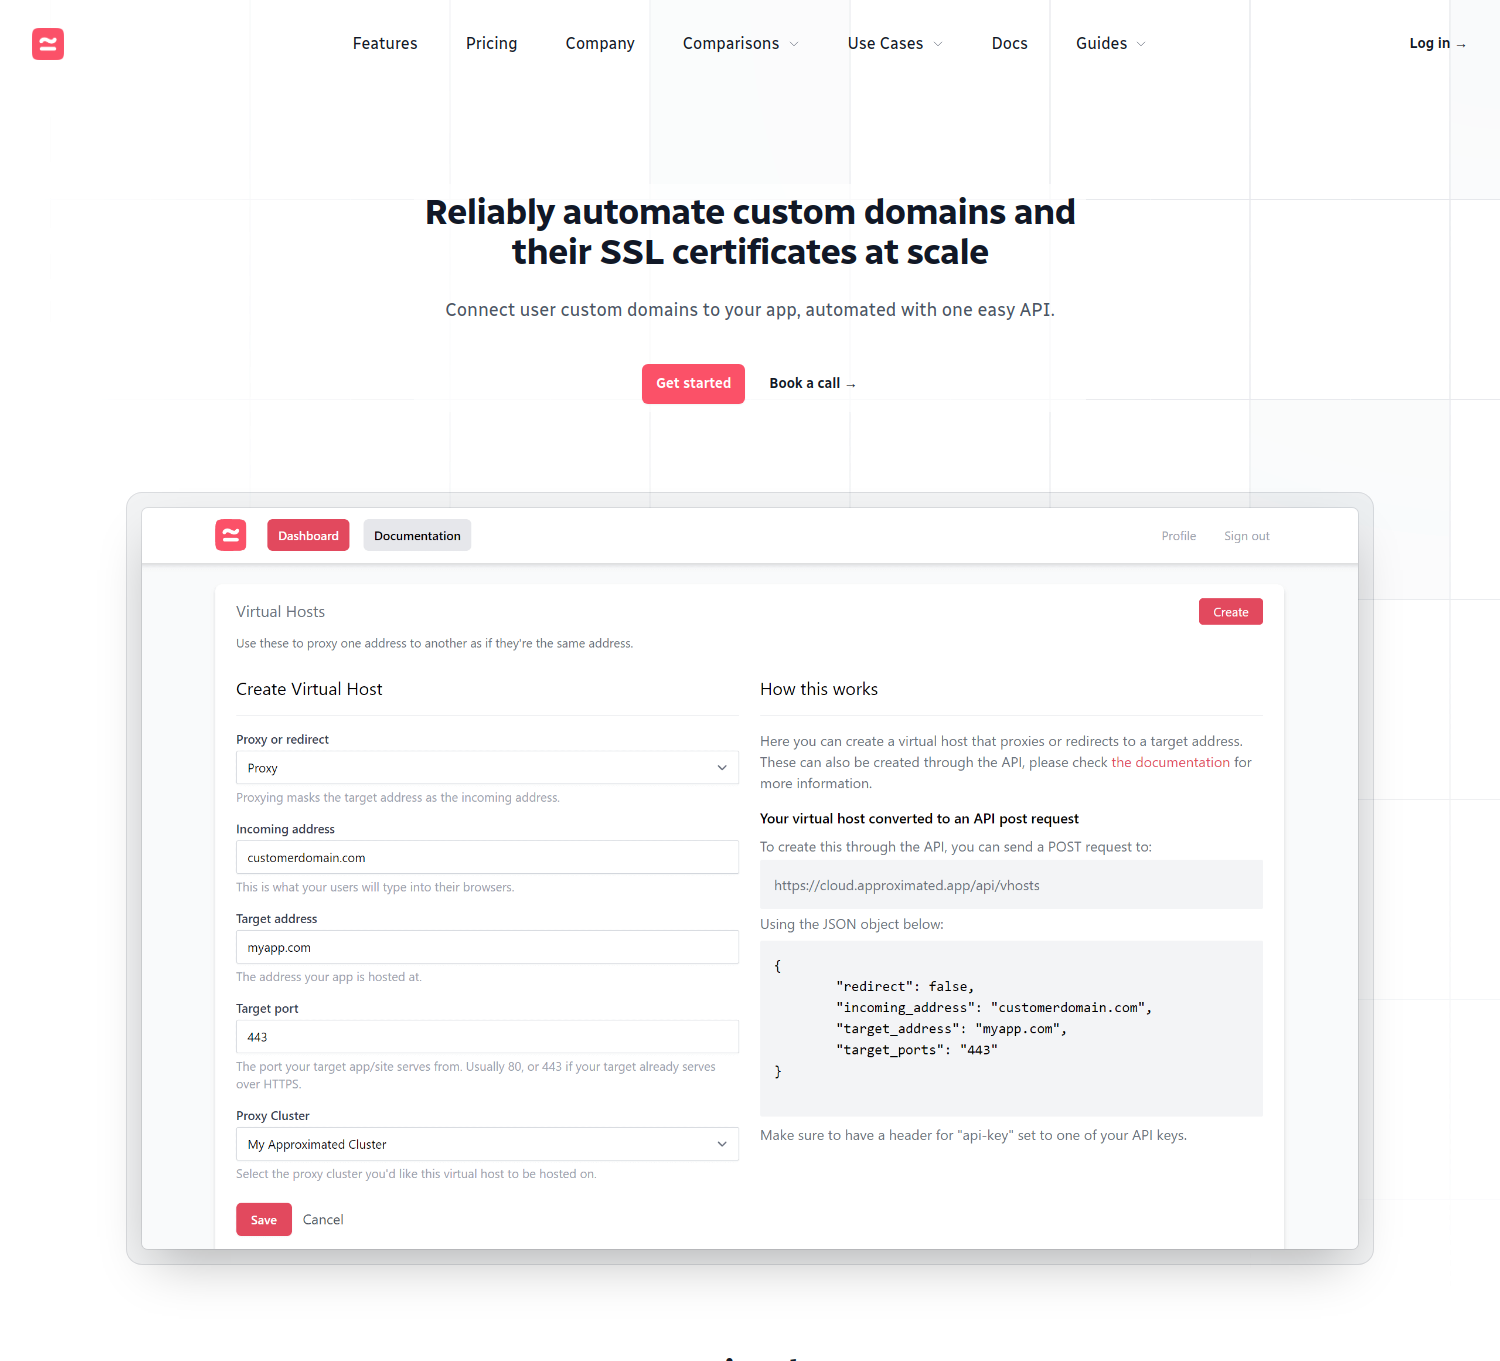1500x1361 pixels.
Task: Switch to the Dashboard tab
Action: 308,535
